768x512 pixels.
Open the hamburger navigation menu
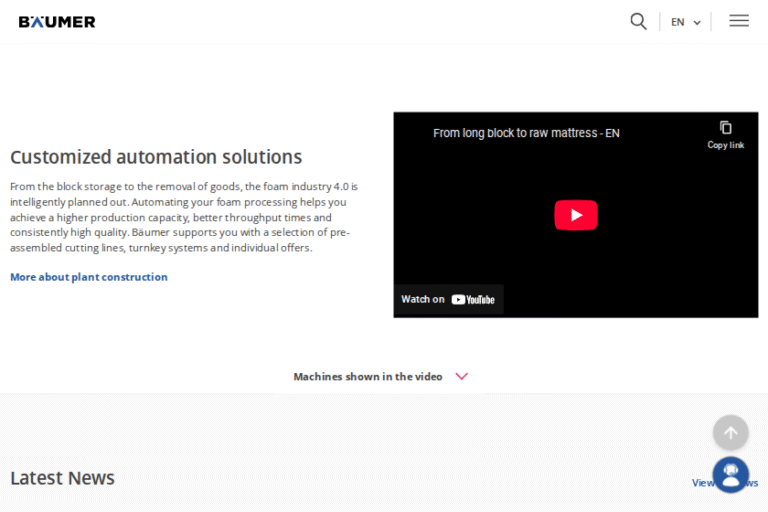coord(739,21)
